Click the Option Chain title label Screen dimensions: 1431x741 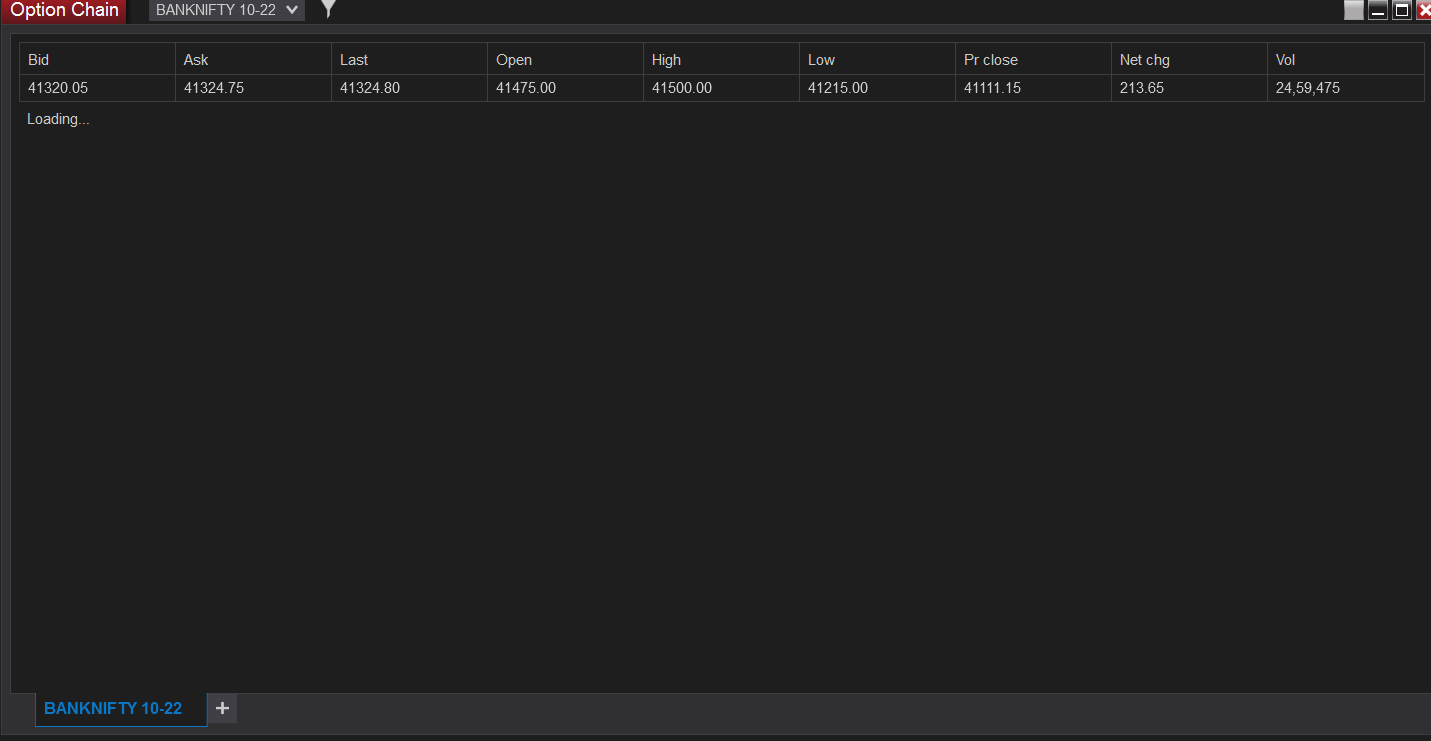pos(64,10)
